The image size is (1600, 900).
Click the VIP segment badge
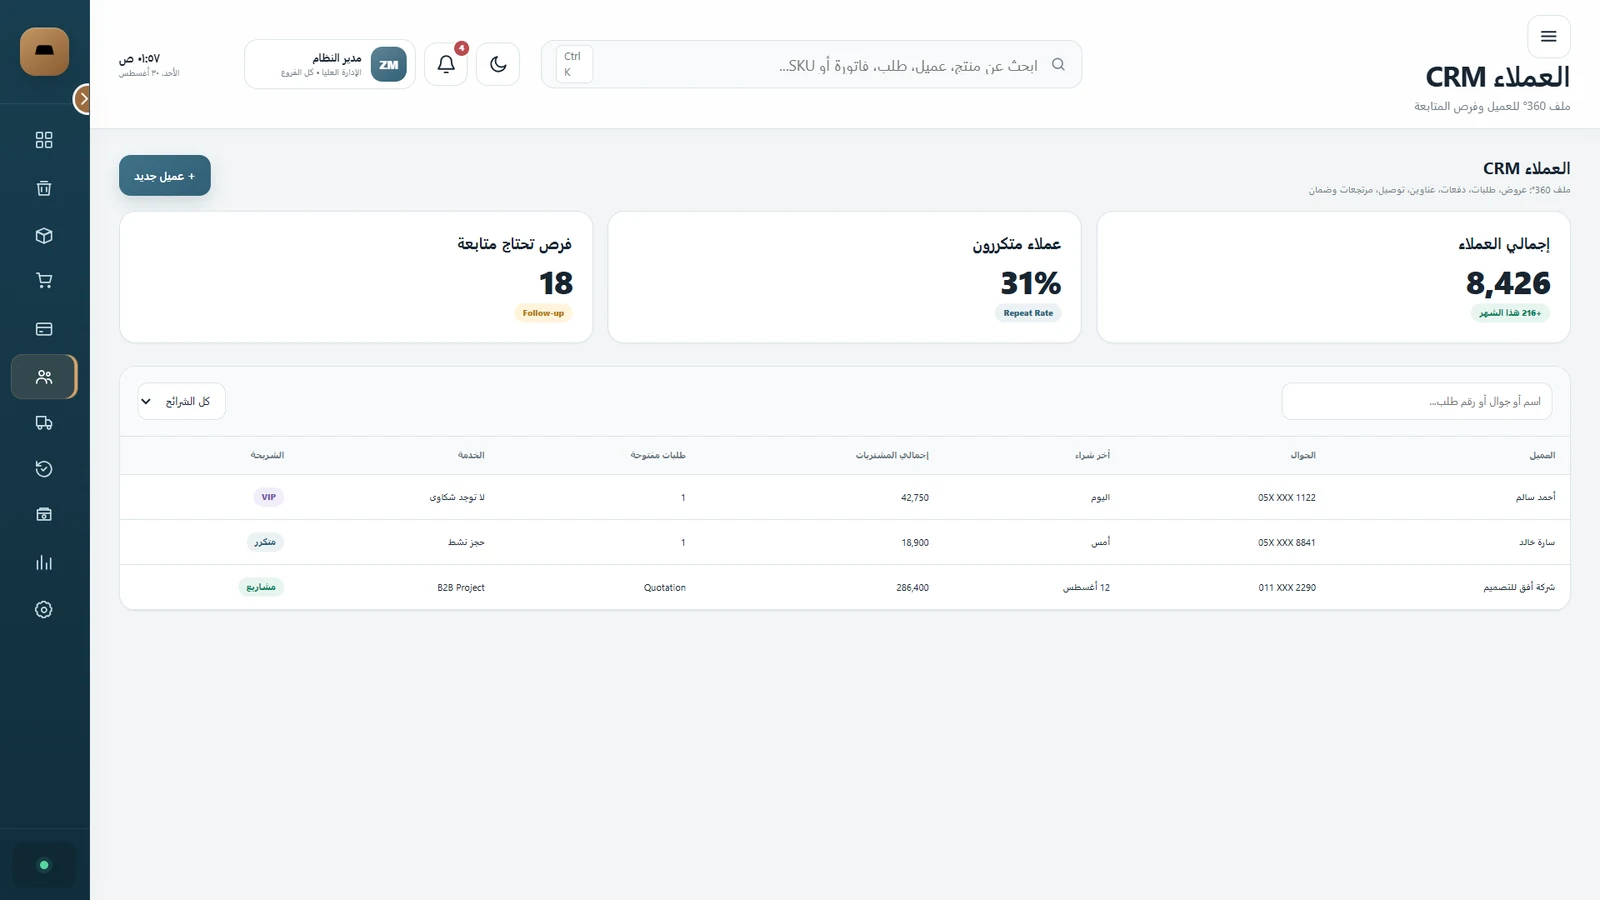click(269, 497)
